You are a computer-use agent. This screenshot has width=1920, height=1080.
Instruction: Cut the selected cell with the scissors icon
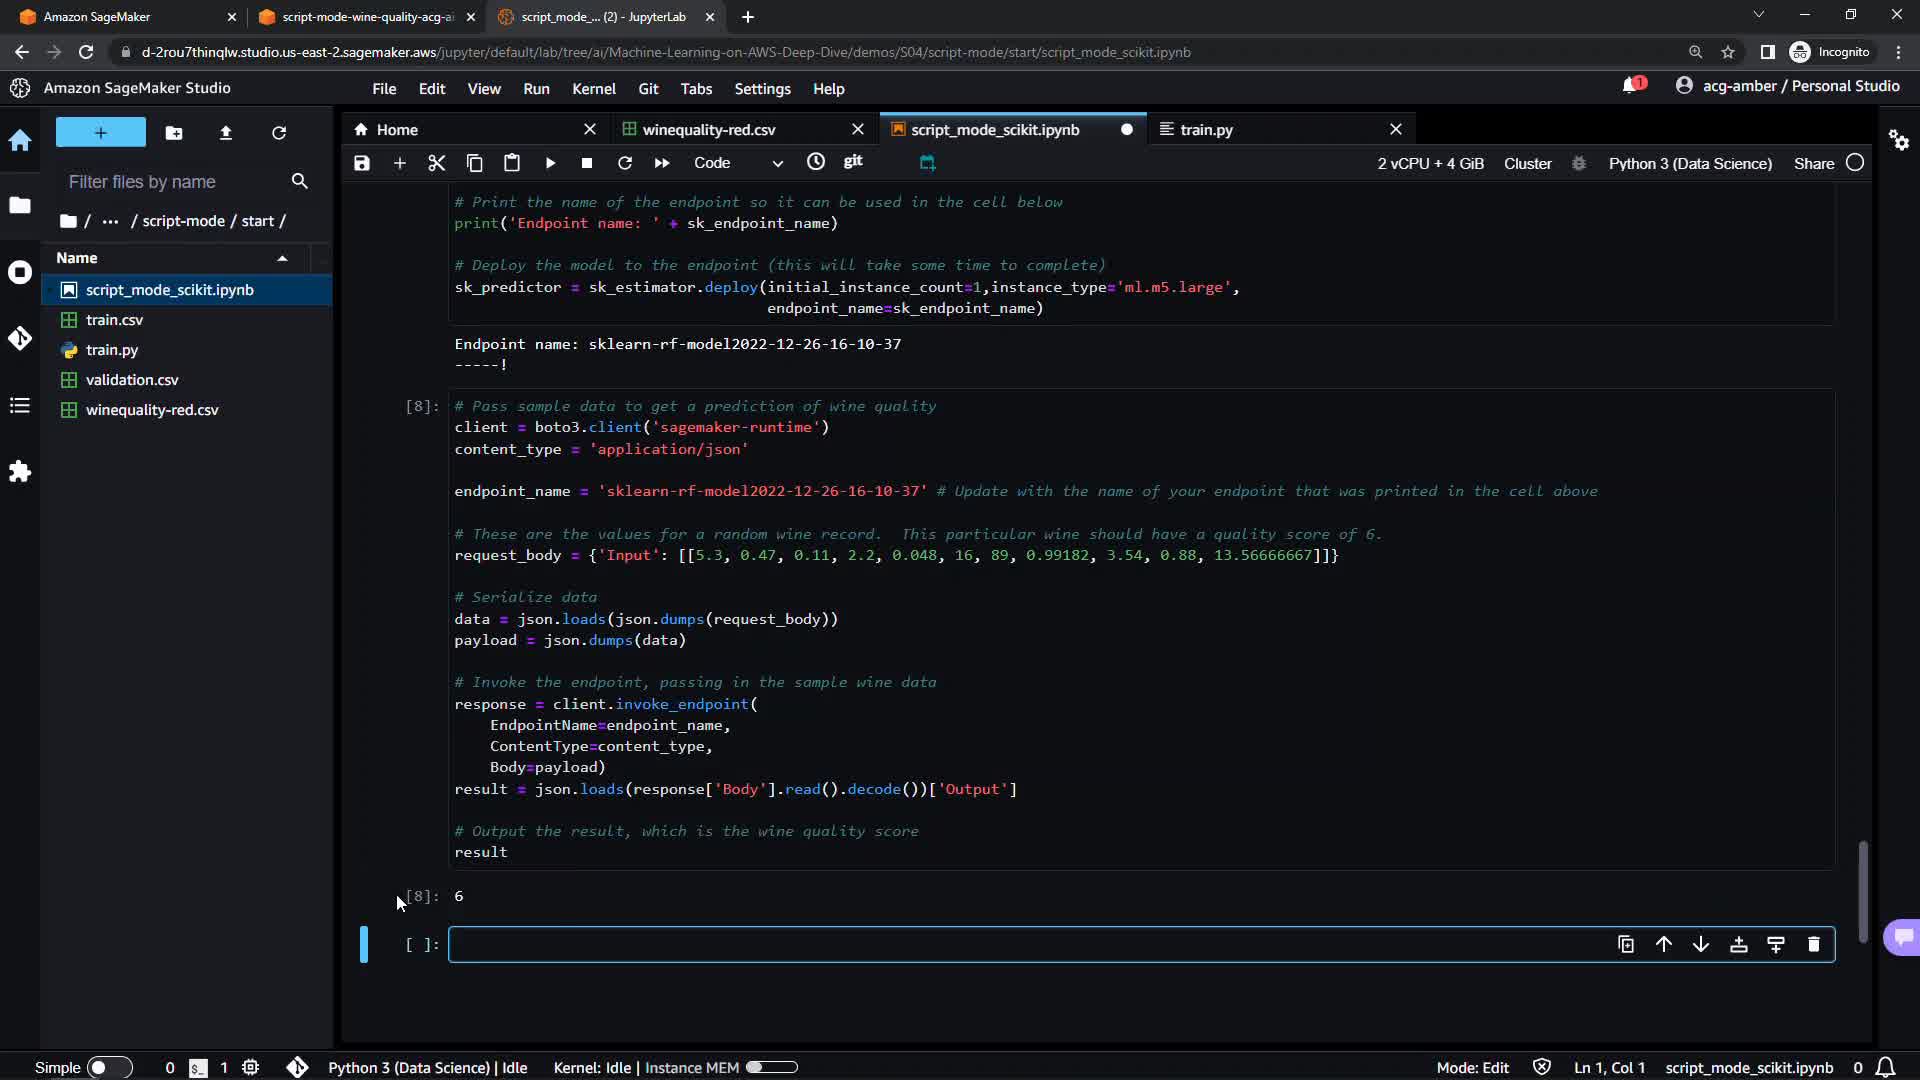pyautogui.click(x=437, y=163)
